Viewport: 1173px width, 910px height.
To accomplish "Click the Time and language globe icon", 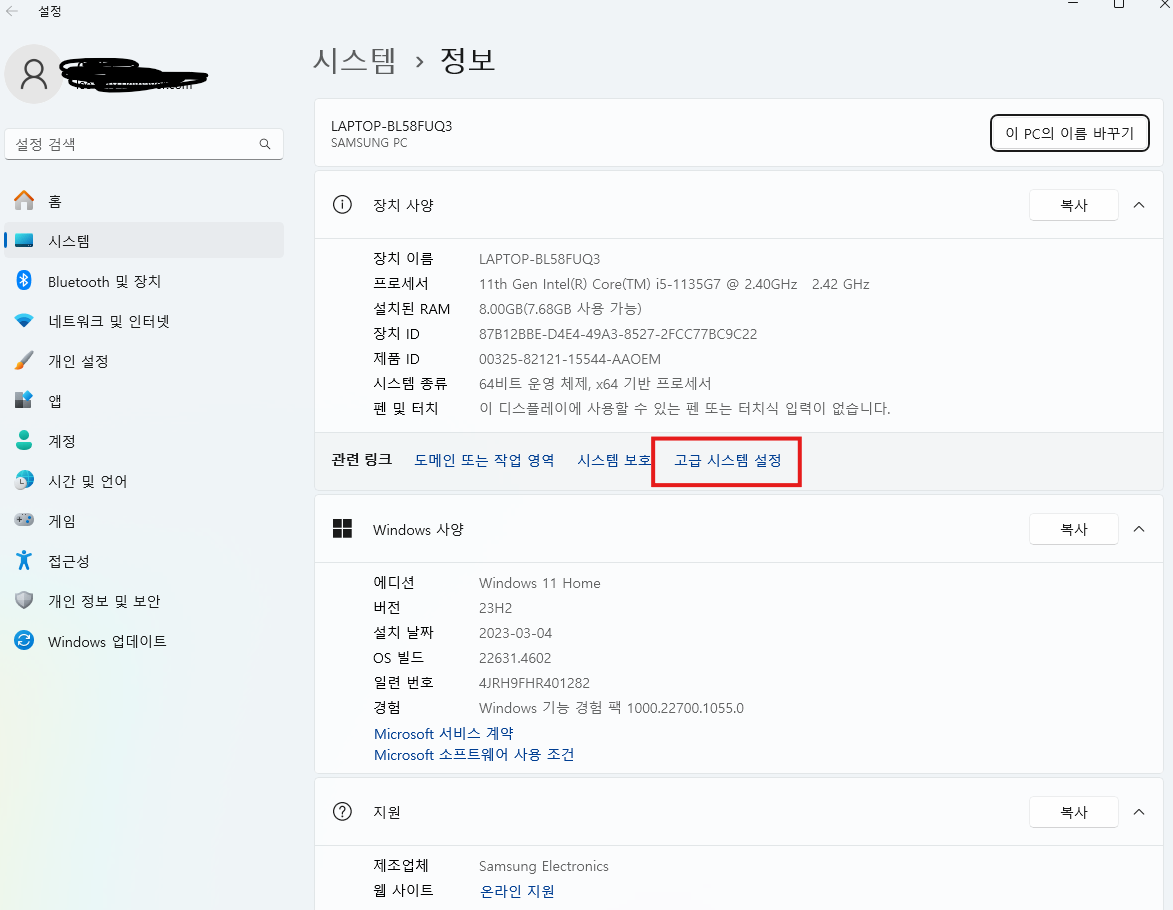I will coord(24,480).
